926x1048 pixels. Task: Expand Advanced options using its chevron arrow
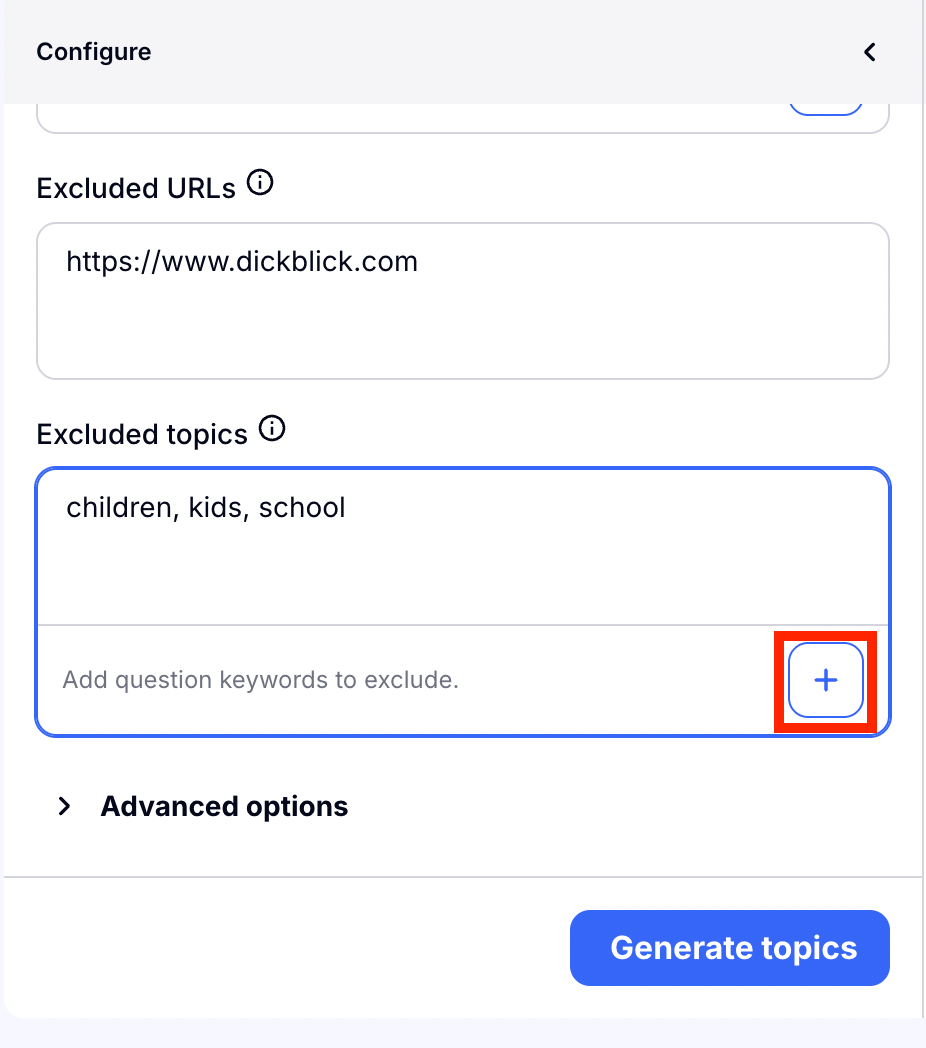(x=65, y=806)
